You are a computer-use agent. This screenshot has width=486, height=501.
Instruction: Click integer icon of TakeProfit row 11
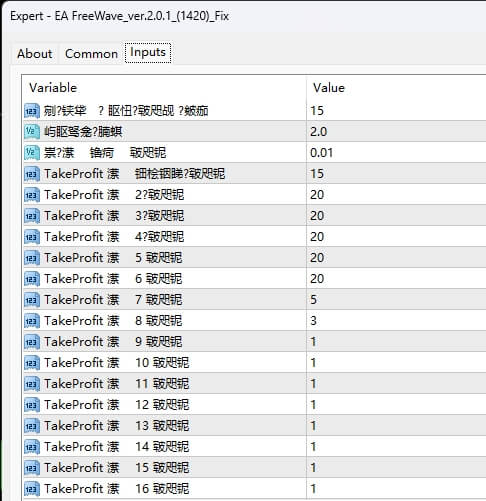[x=32, y=384]
